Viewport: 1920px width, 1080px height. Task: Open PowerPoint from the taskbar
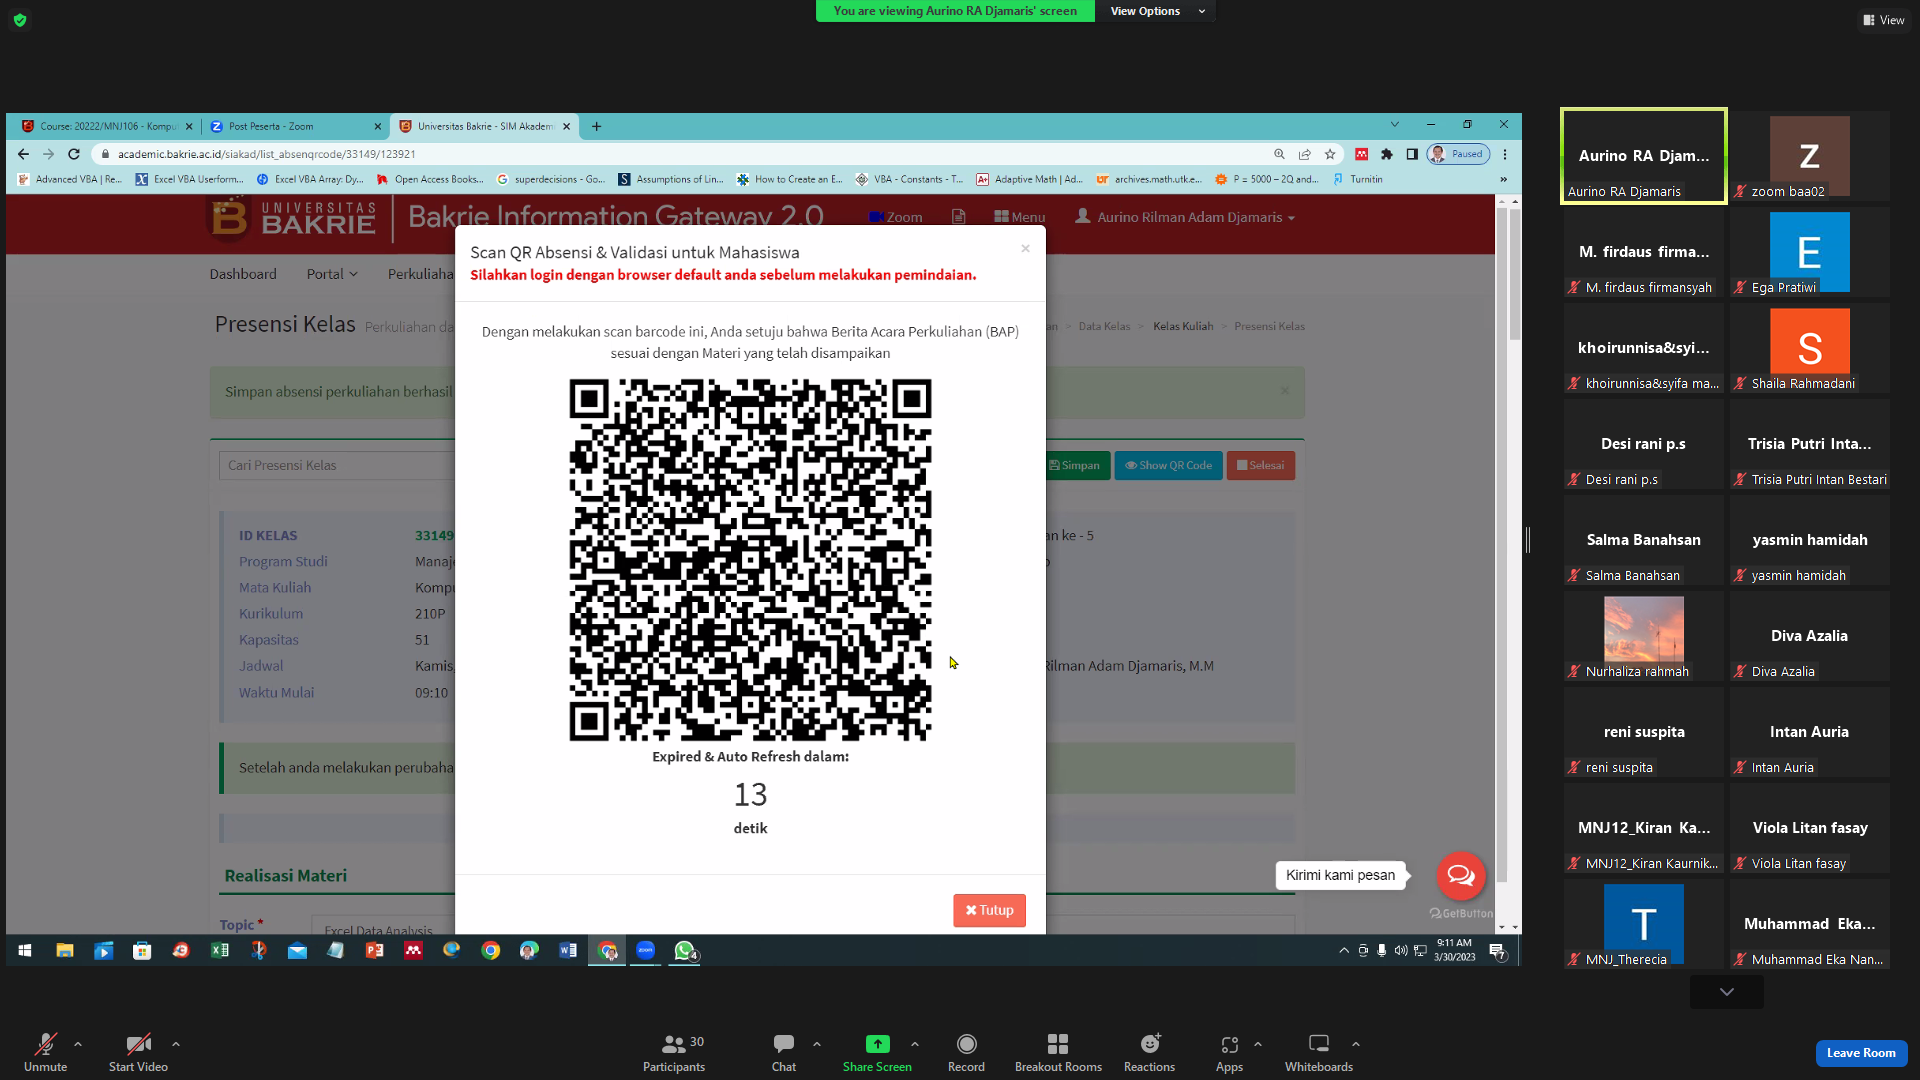[x=375, y=951]
